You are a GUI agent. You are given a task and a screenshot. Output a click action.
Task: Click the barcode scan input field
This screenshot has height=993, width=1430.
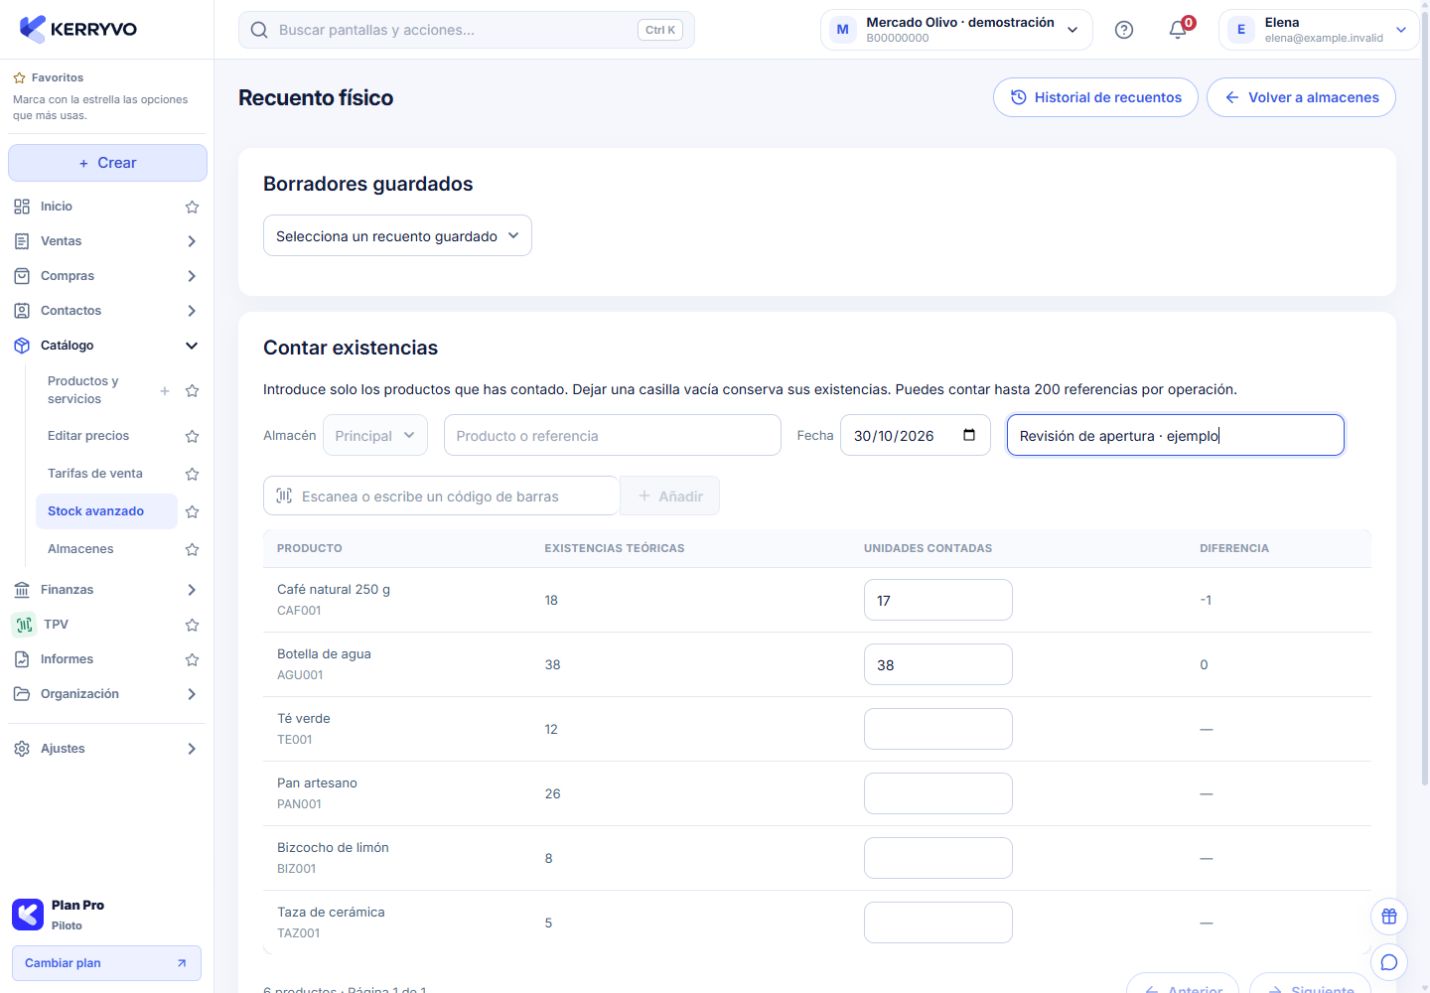441,496
